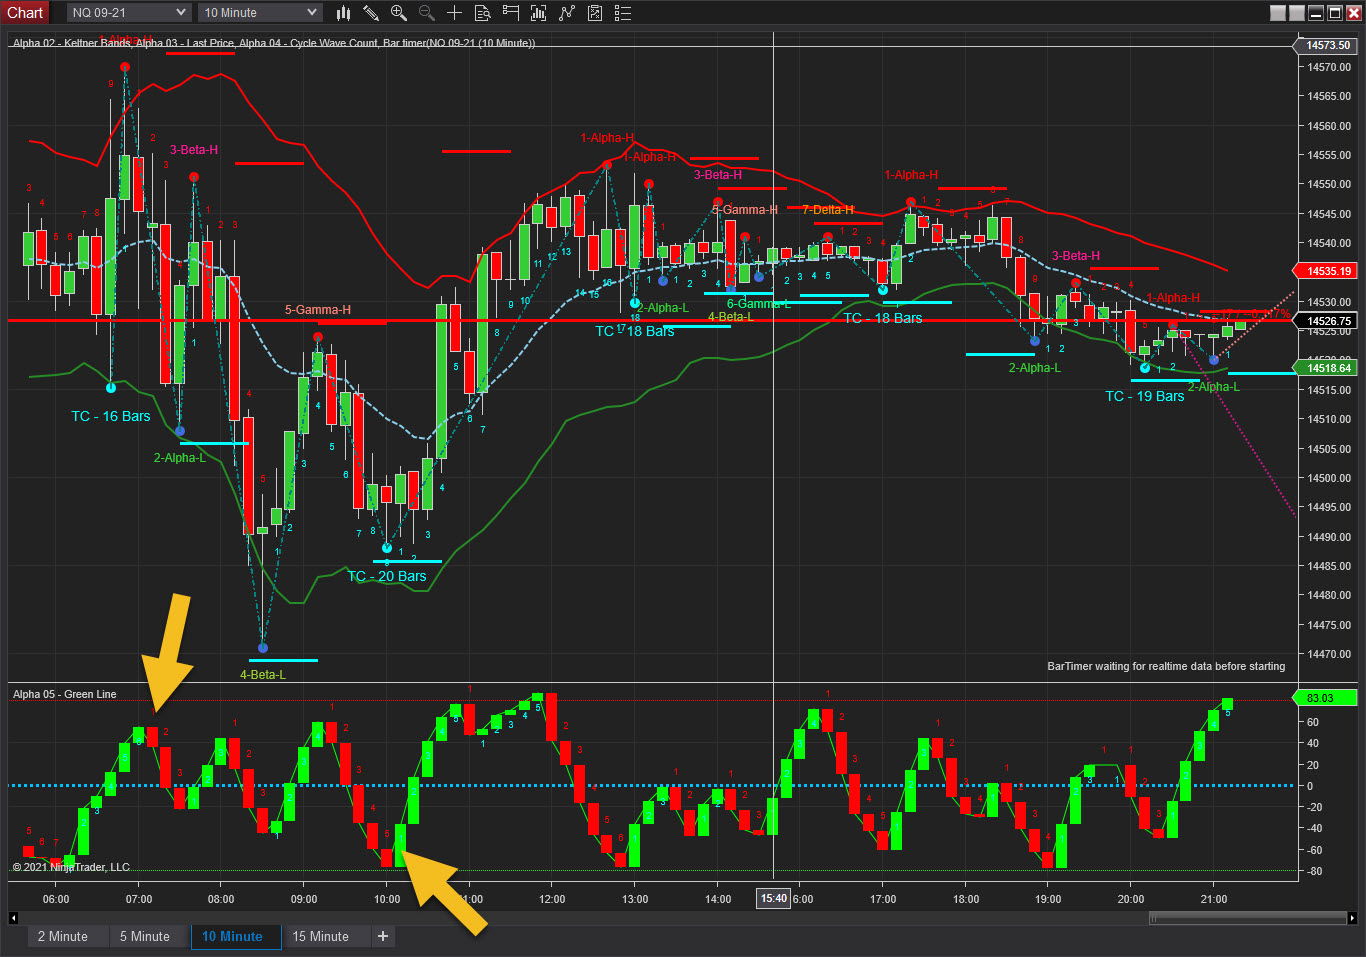Viewport: 1366px width, 957px height.
Task: Click the -80 indicator axis label
Action: 1314,871
